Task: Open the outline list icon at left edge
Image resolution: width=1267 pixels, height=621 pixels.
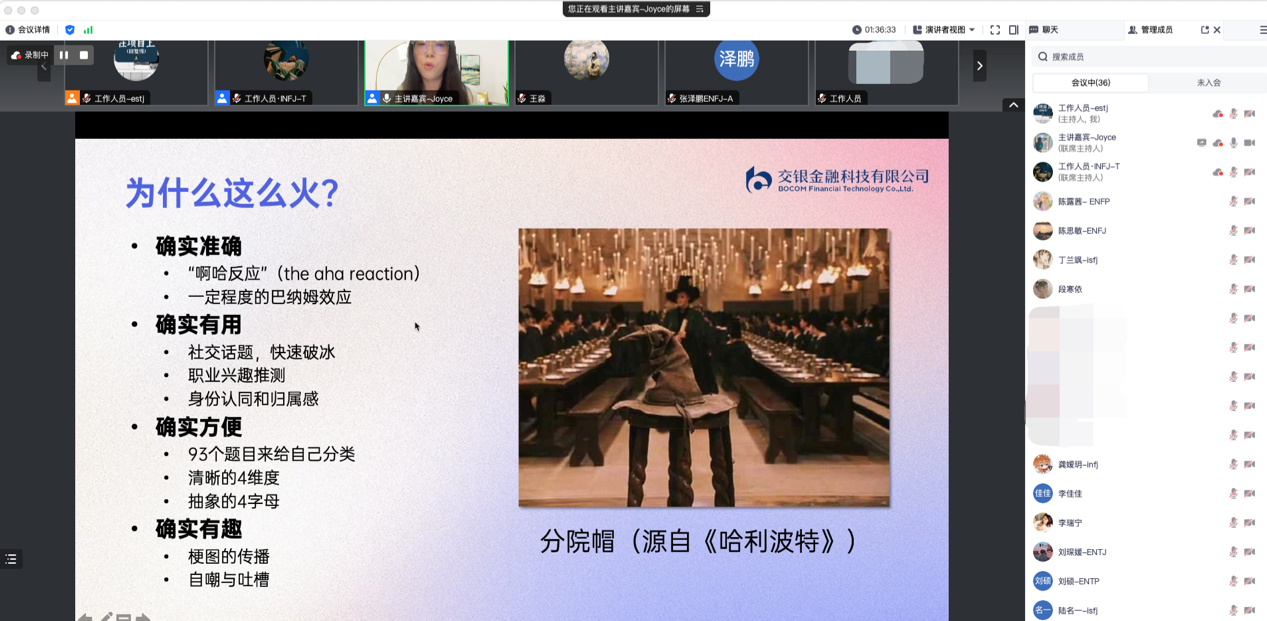Action: pos(11,559)
